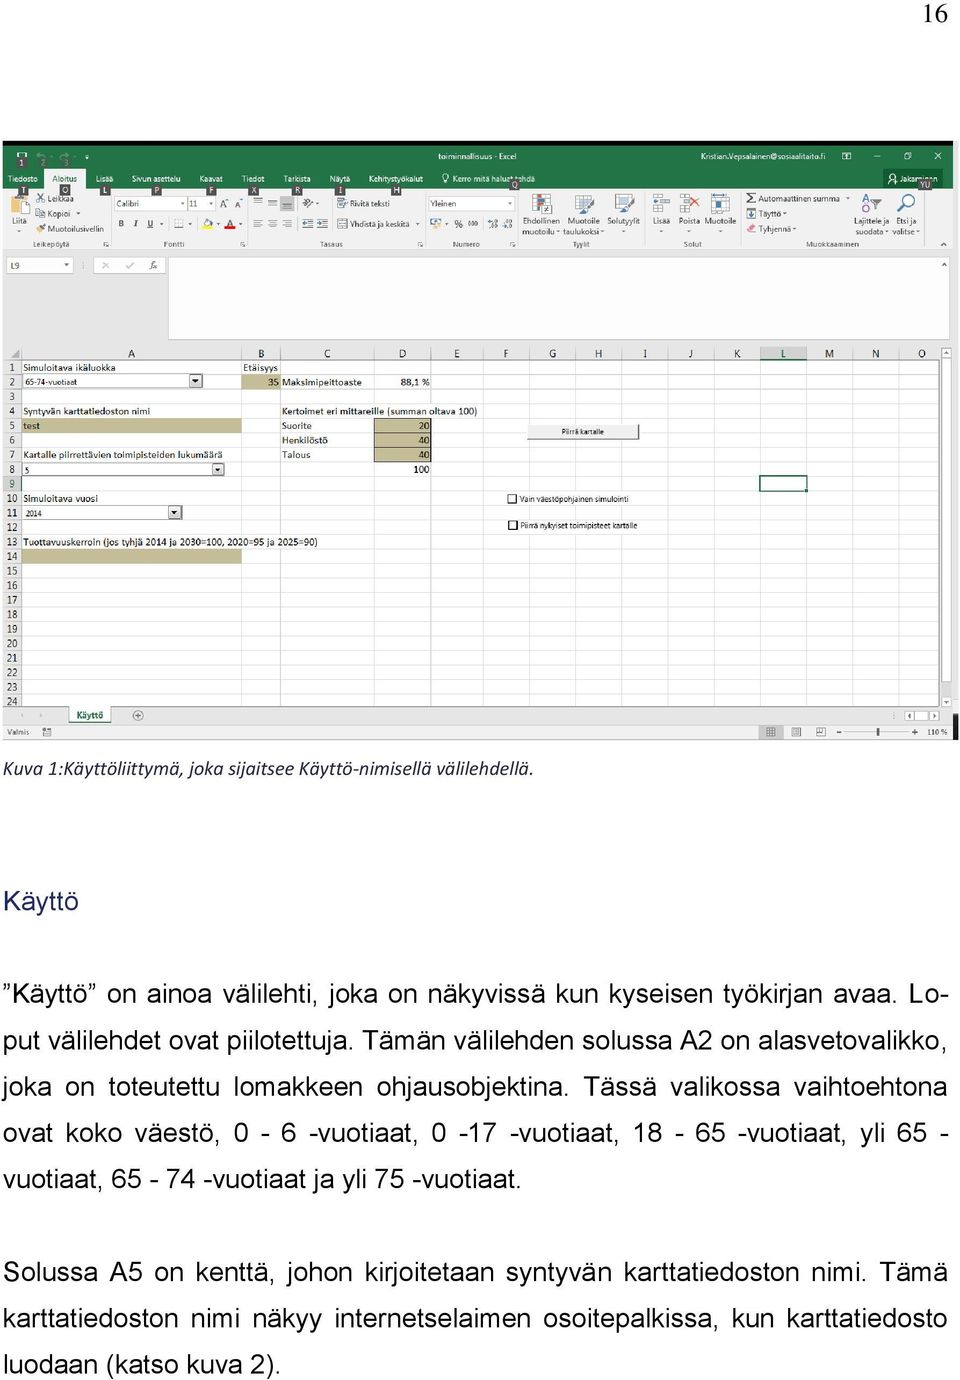960x1380 pixels.
Task: Click the fx insert function icon
Action: point(153,265)
